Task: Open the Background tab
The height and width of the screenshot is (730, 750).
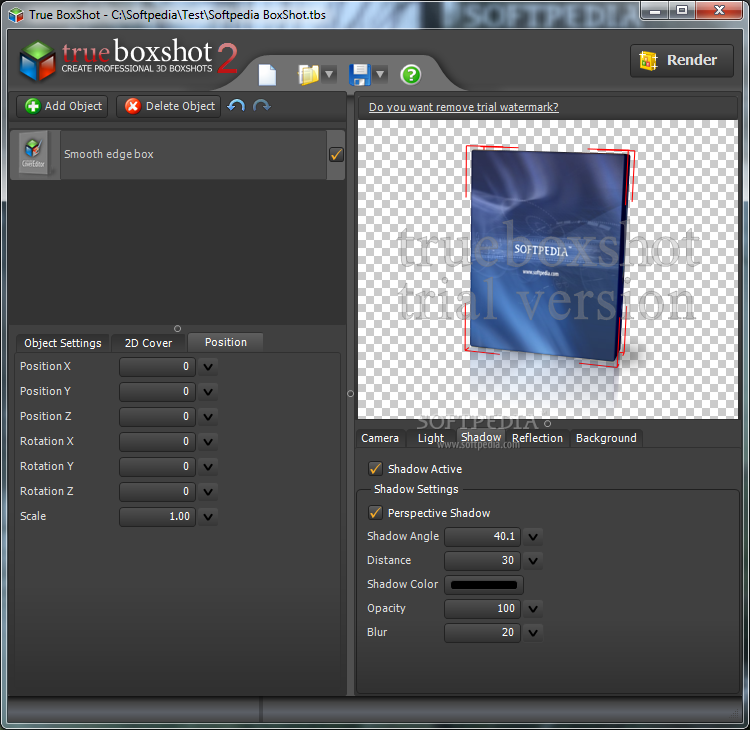Action: pyautogui.click(x=606, y=438)
